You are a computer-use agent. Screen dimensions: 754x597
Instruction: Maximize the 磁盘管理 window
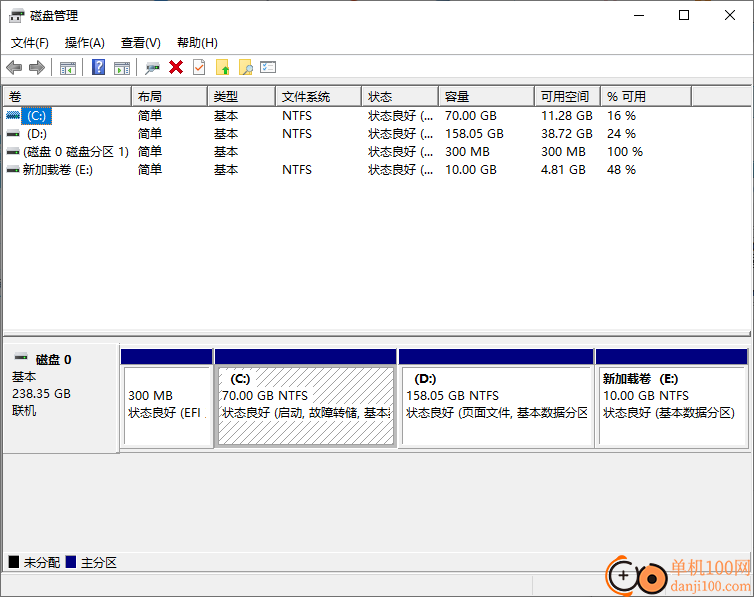(684, 15)
